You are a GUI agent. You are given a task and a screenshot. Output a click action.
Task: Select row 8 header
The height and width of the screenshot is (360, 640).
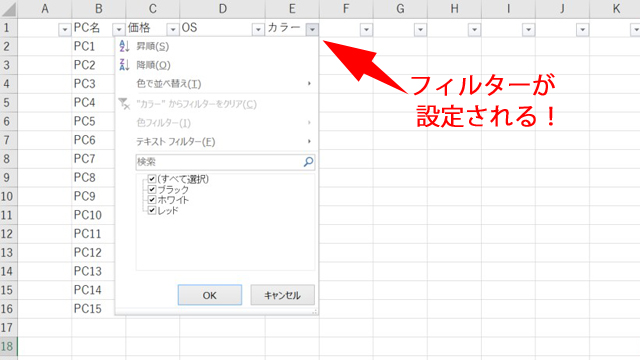9,159
